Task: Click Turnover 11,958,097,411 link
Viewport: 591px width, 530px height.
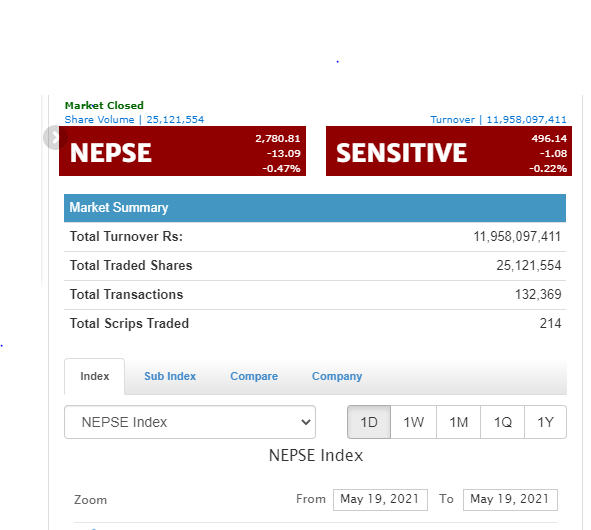Action: point(498,119)
